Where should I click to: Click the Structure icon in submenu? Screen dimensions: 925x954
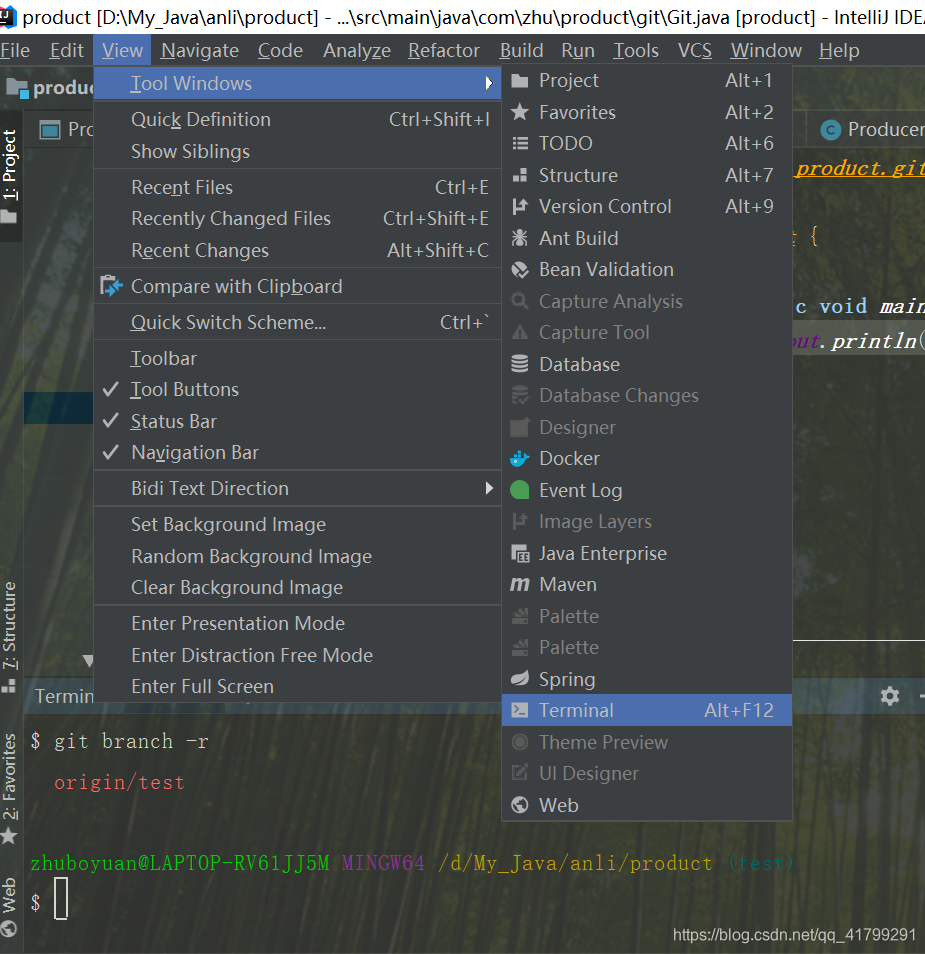coord(520,175)
